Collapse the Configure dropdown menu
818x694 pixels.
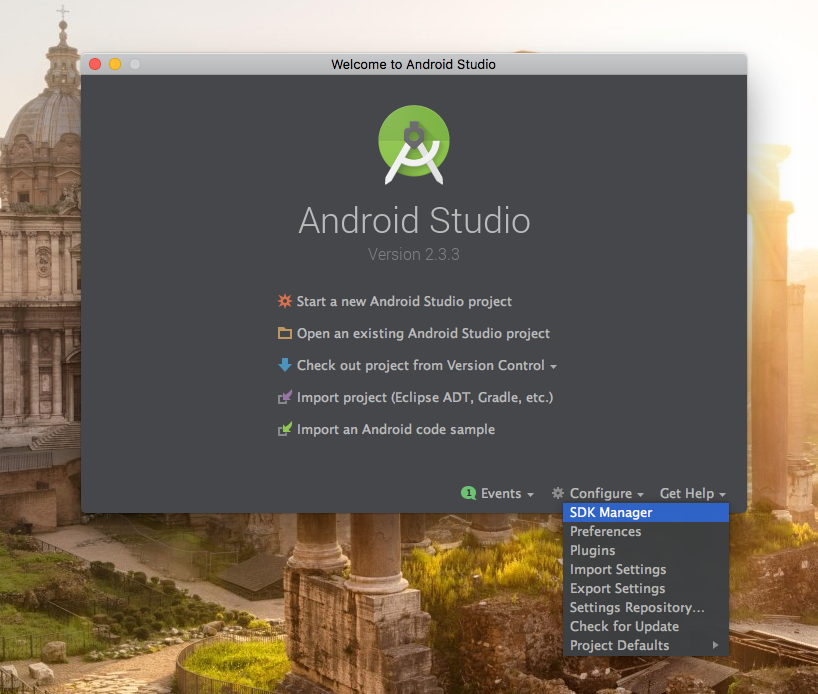(598, 493)
